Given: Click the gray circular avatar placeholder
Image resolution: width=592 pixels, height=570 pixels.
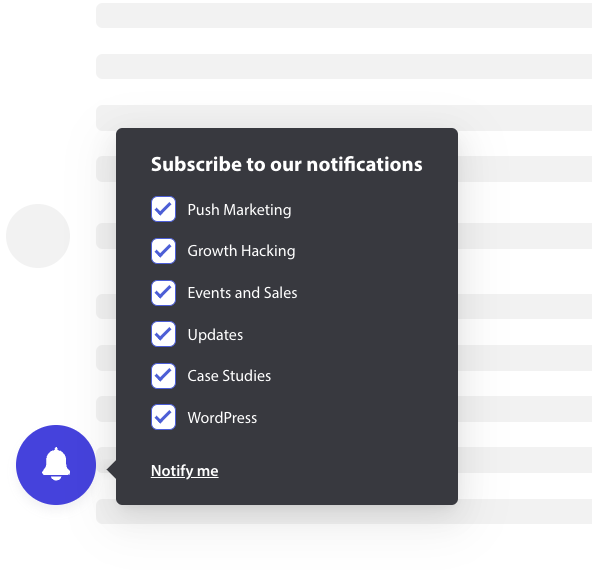Looking at the screenshot, I should point(38,236).
